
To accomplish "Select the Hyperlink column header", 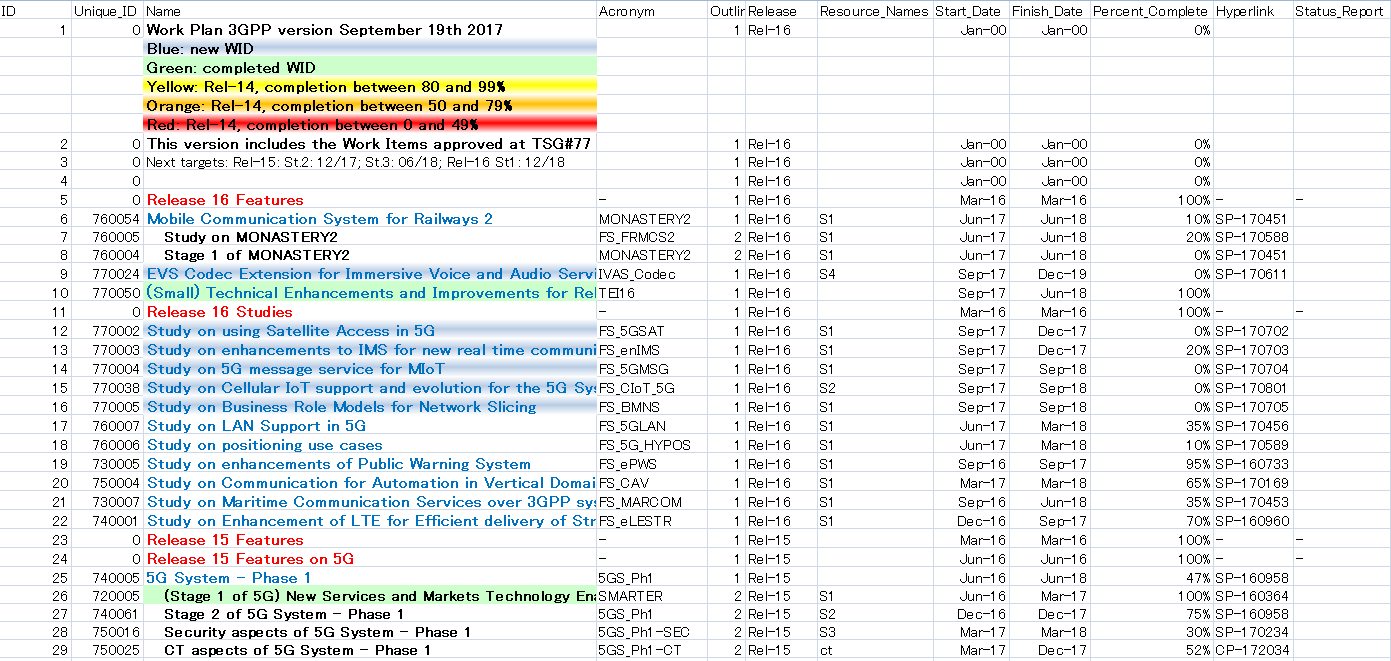I will 1253,11.
